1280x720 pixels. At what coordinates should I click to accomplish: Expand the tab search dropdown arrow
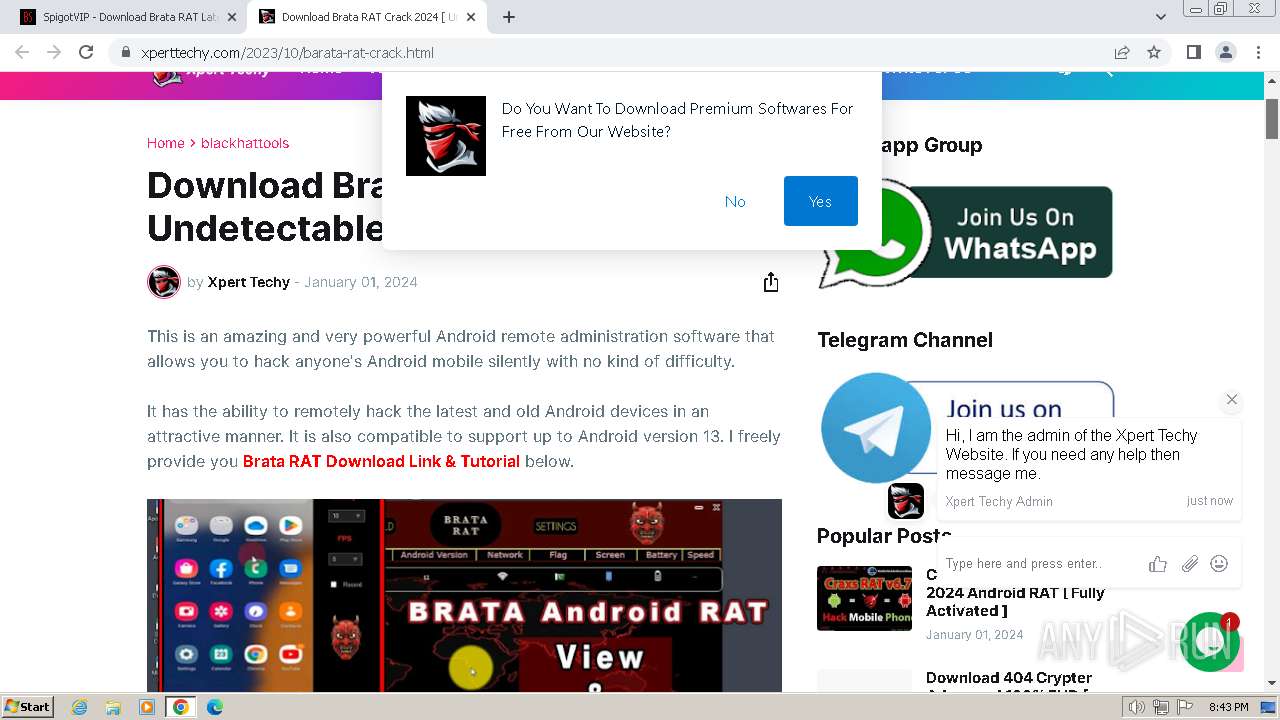pos(1160,17)
